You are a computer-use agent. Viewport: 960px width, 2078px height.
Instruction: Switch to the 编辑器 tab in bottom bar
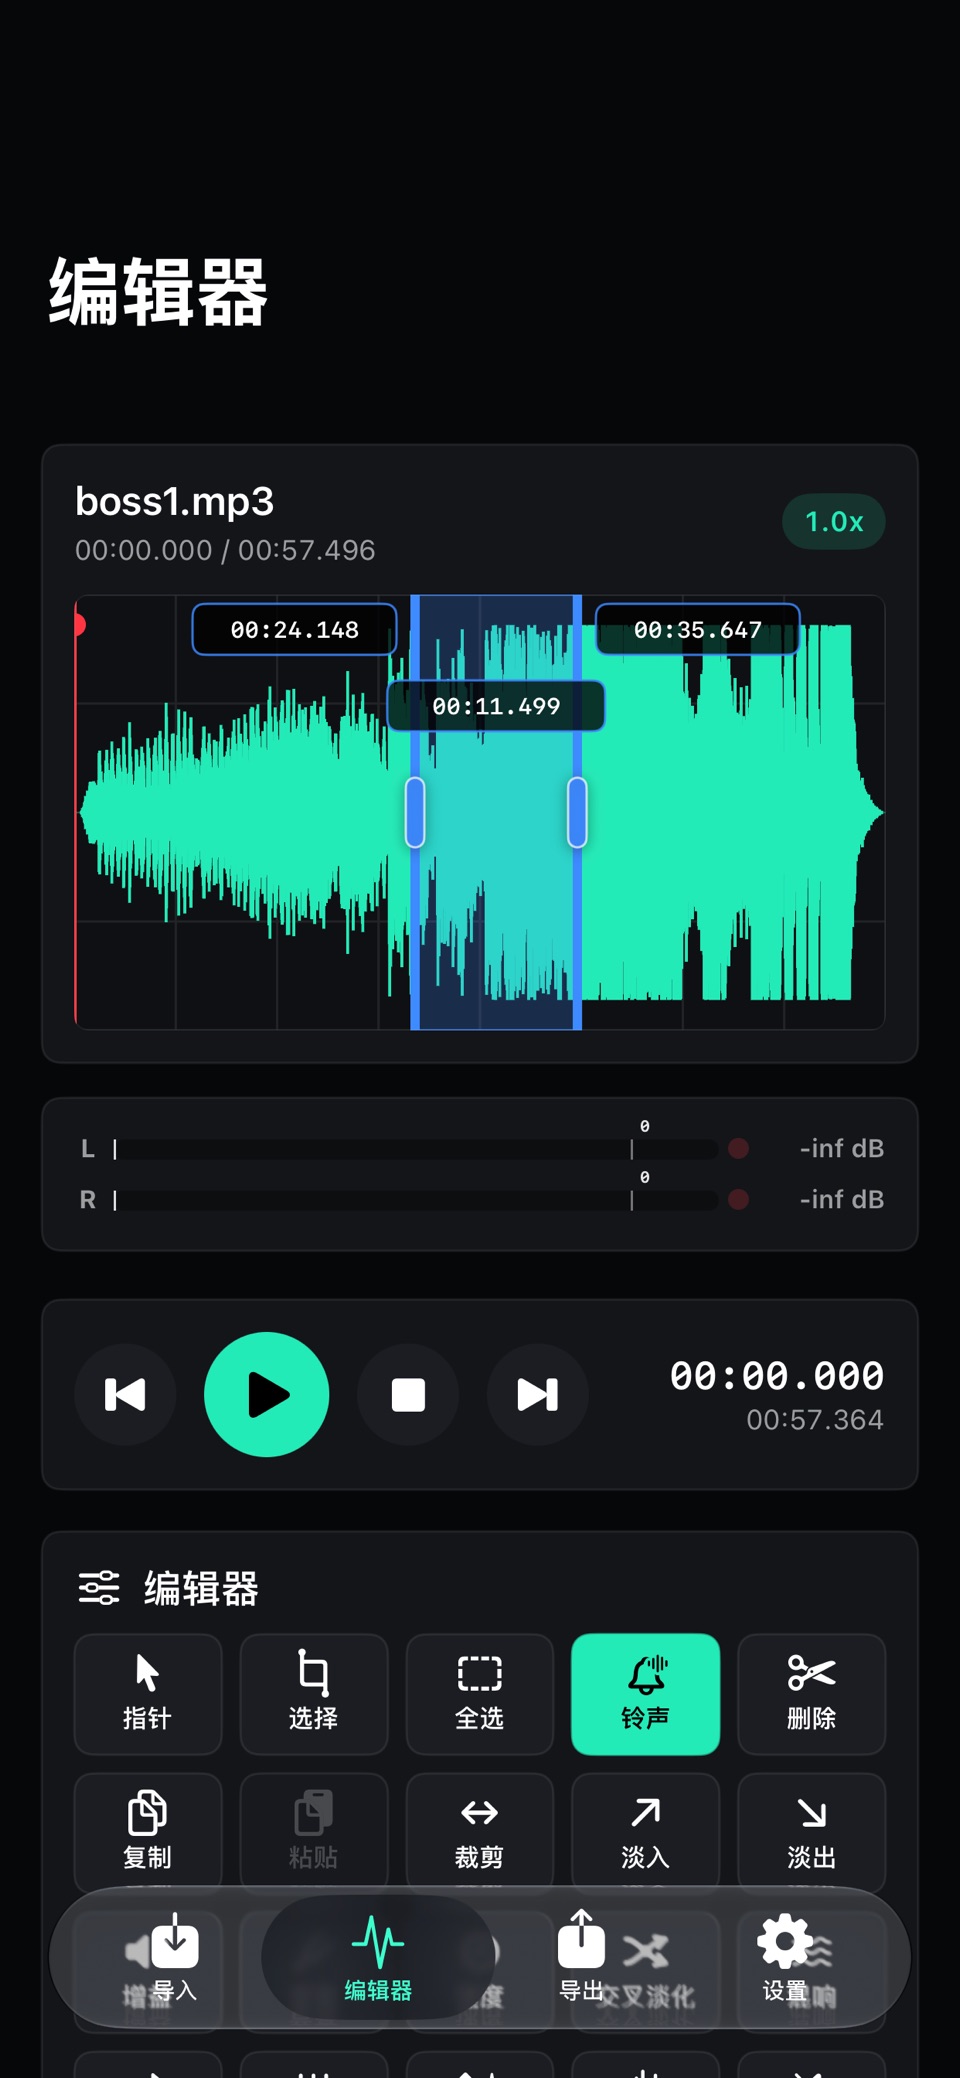pos(378,1958)
